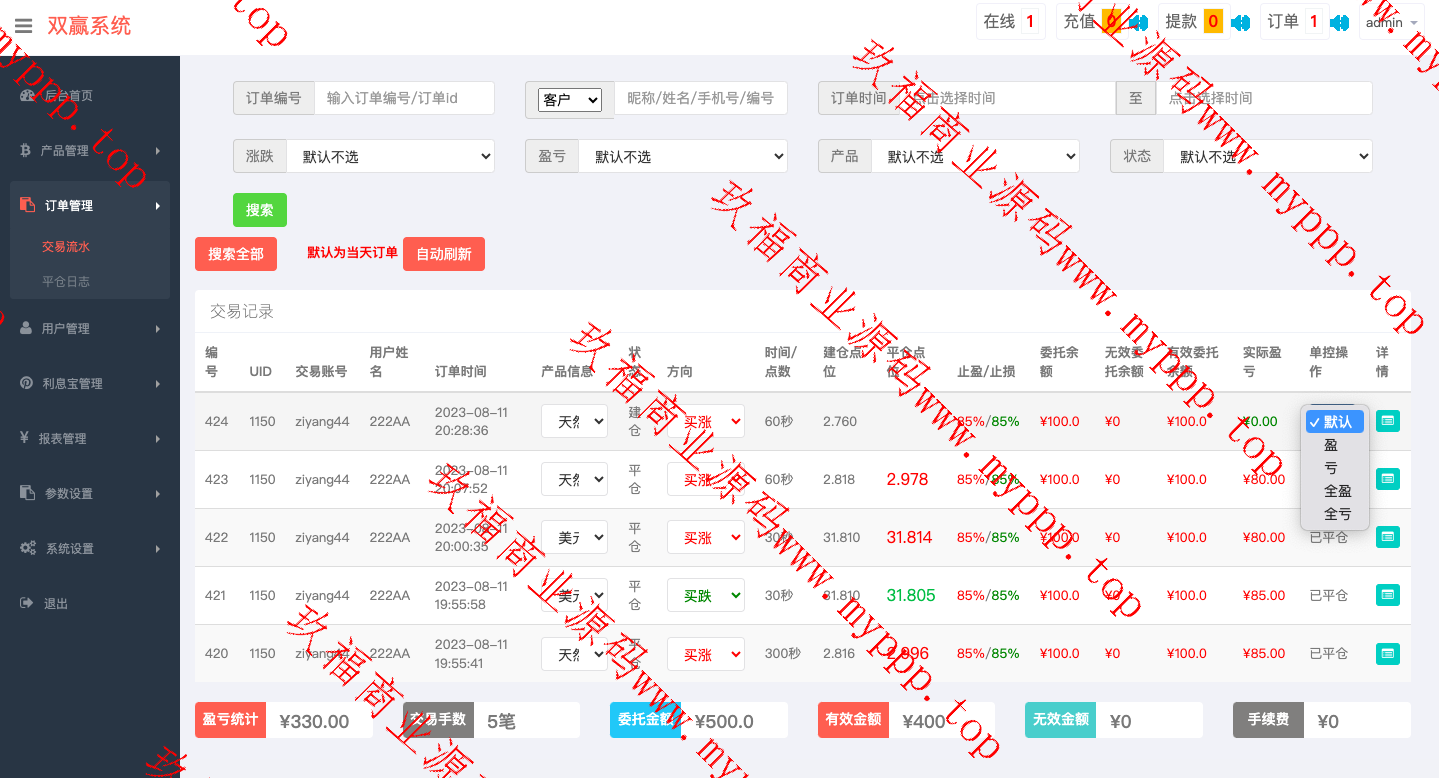The height and width of the screenshot is (778, 1439).
Task: Click the 31.805 closing price value
Action: click(911, 595)
